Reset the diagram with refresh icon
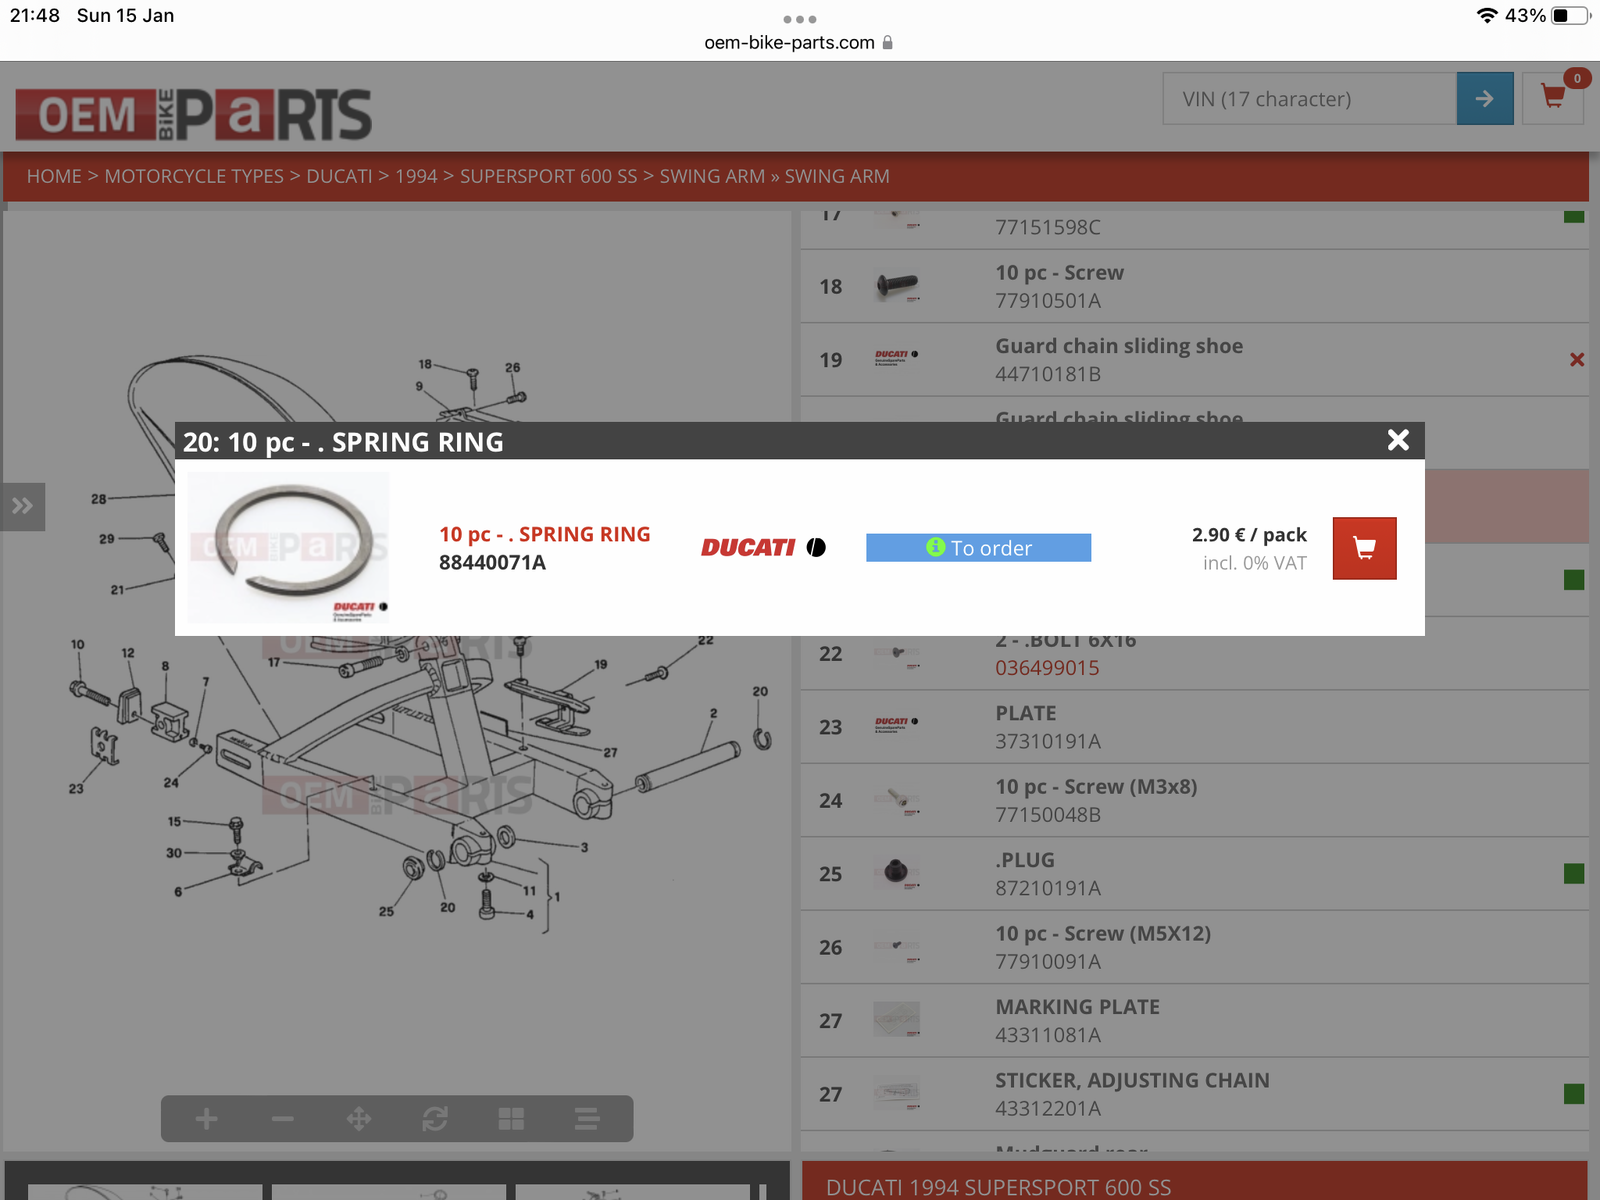Screen dimensions: 1600x1200 tap(435, 1119)
